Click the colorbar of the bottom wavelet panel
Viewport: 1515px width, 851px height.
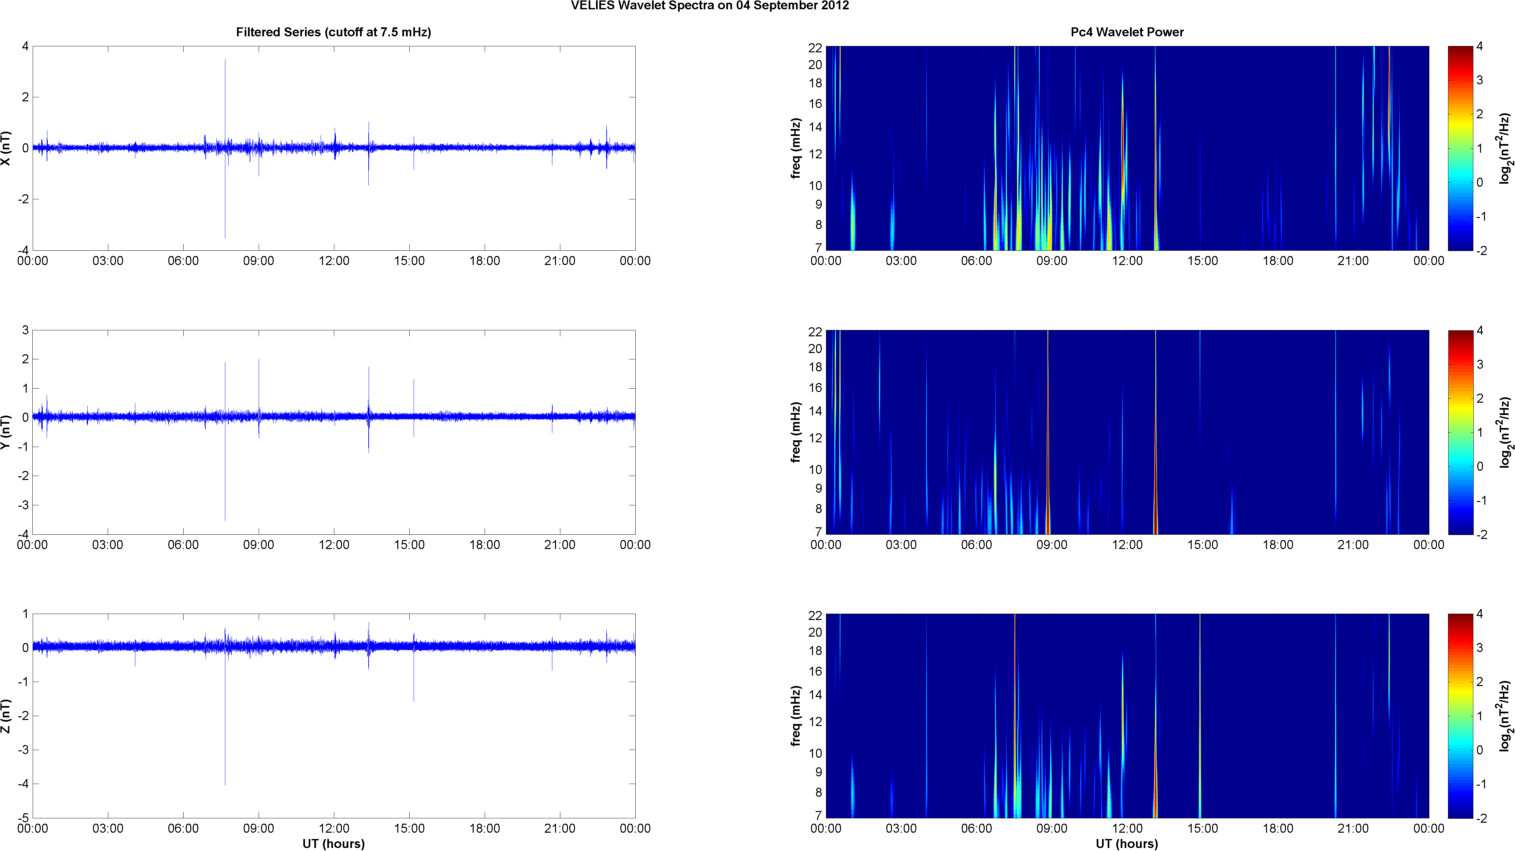[1460, 716]
